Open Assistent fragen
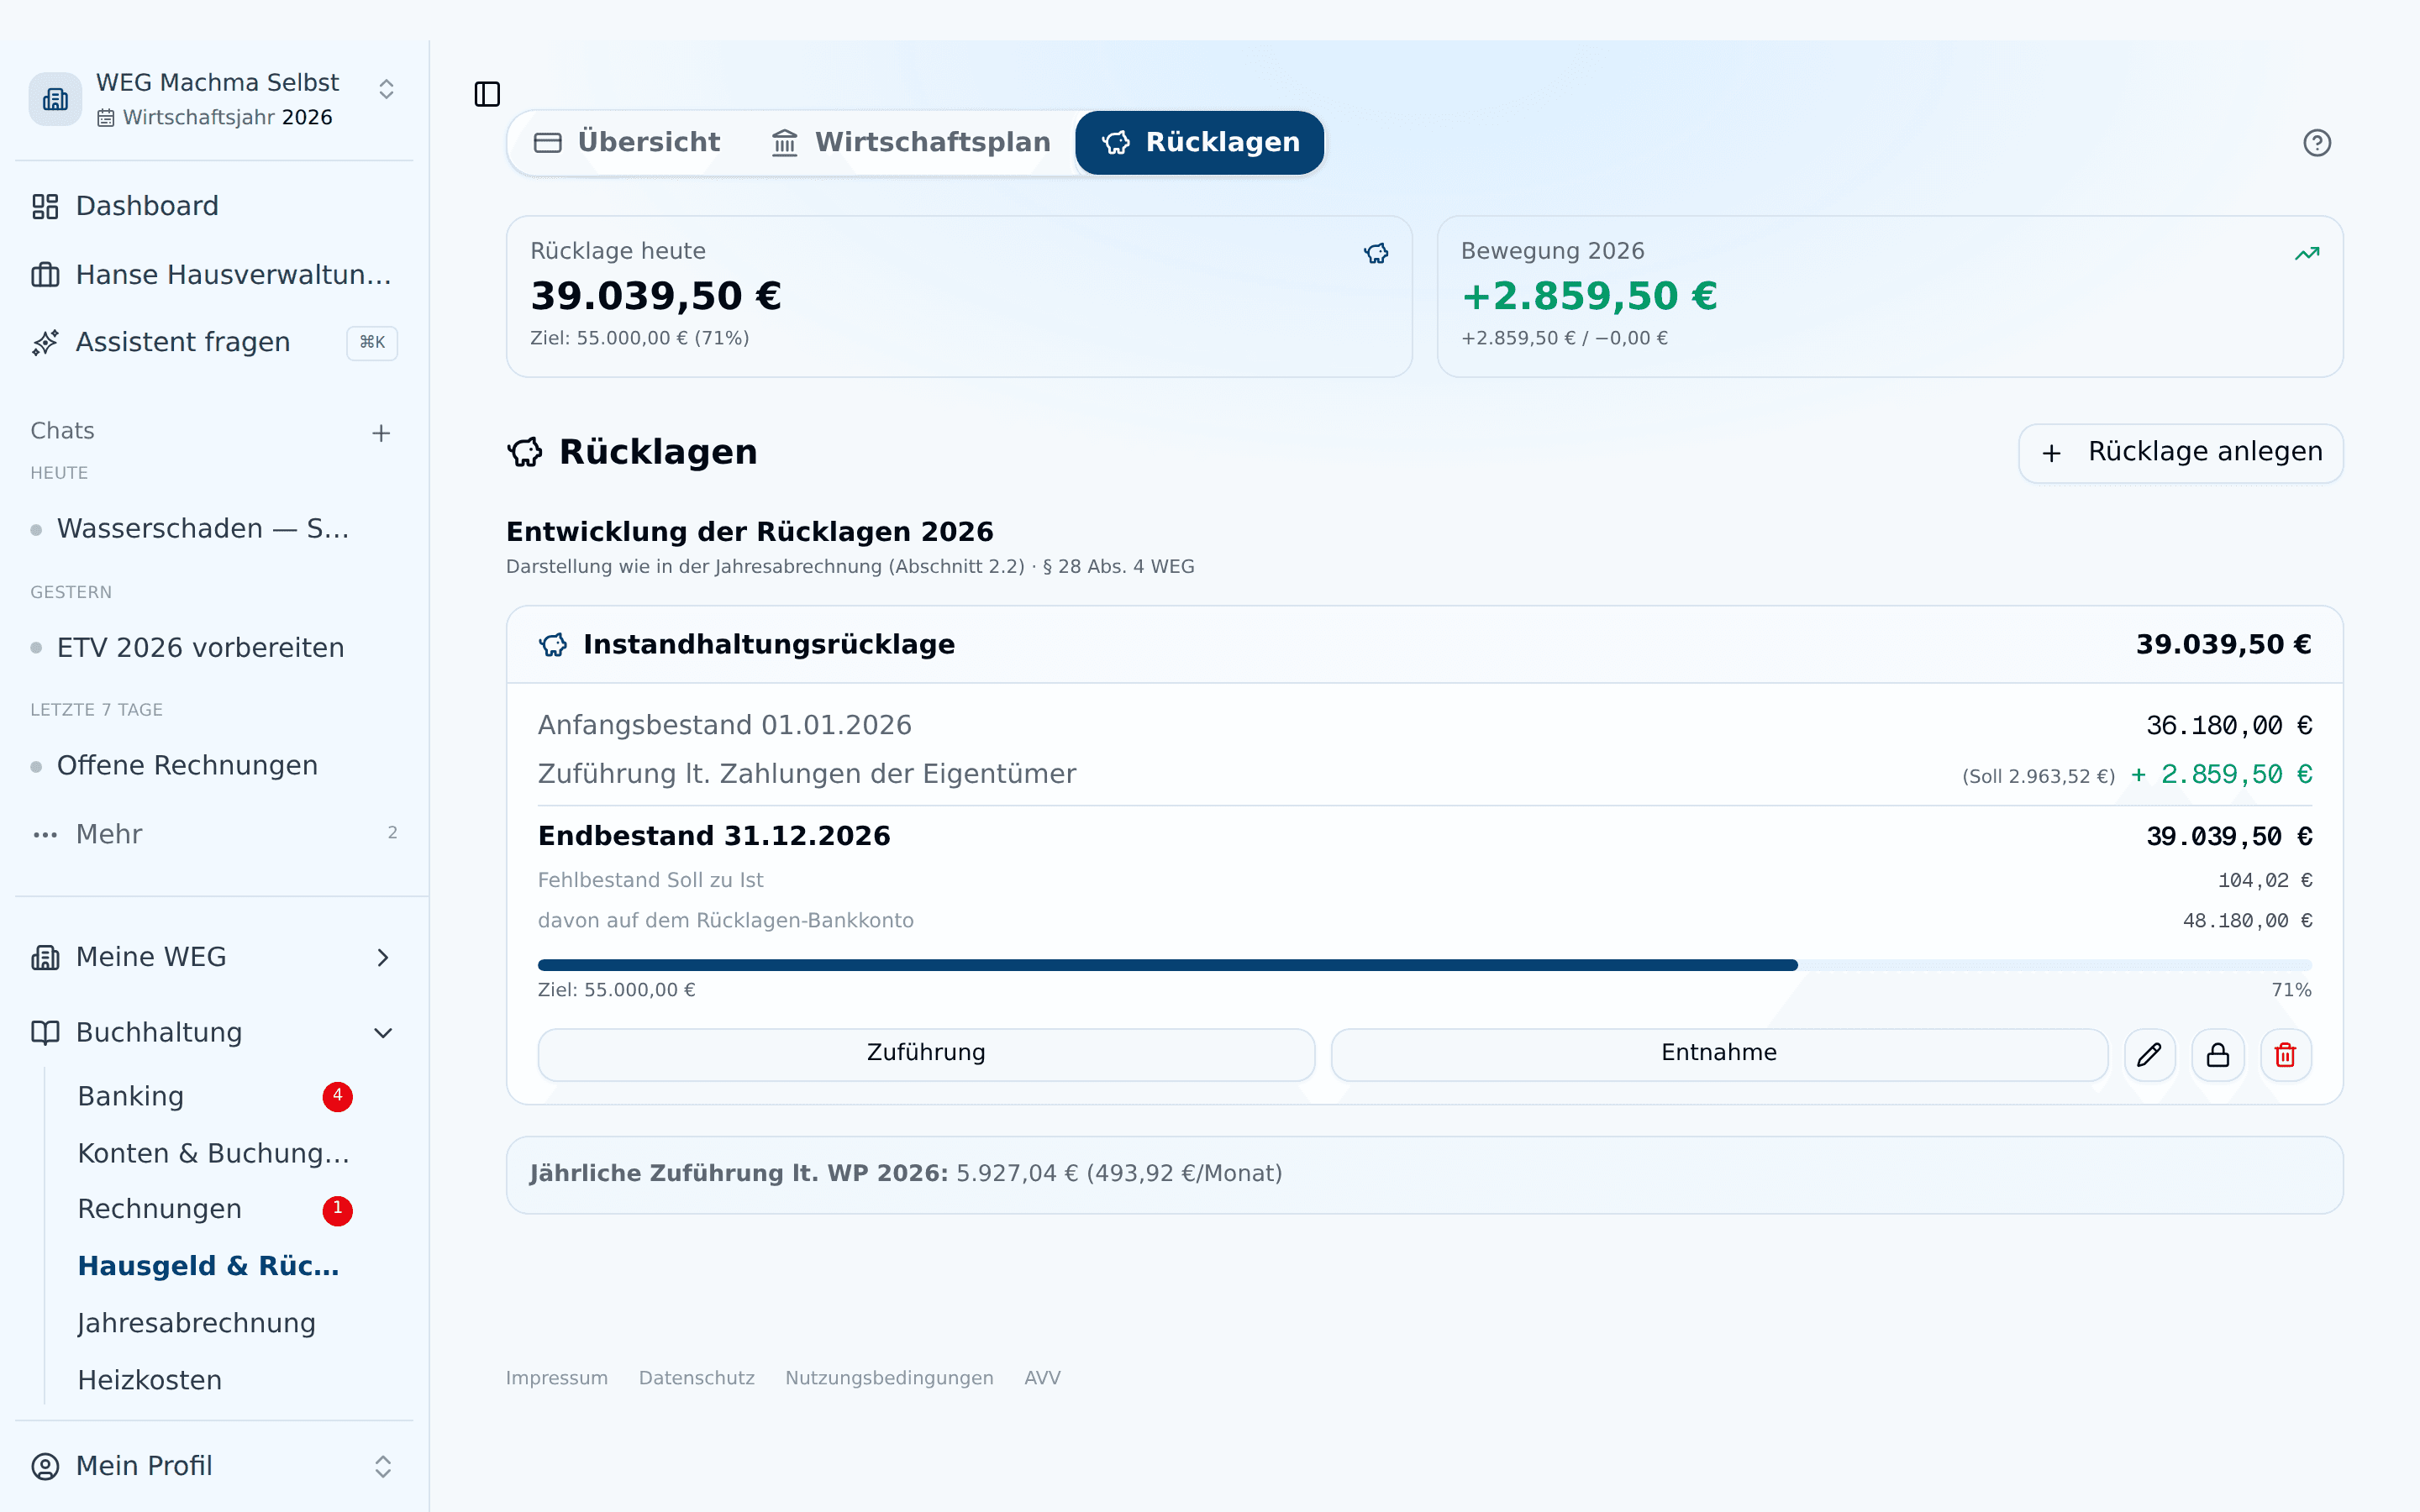The width and height of the screenshot is (2420, 1512). coord(214,342)
